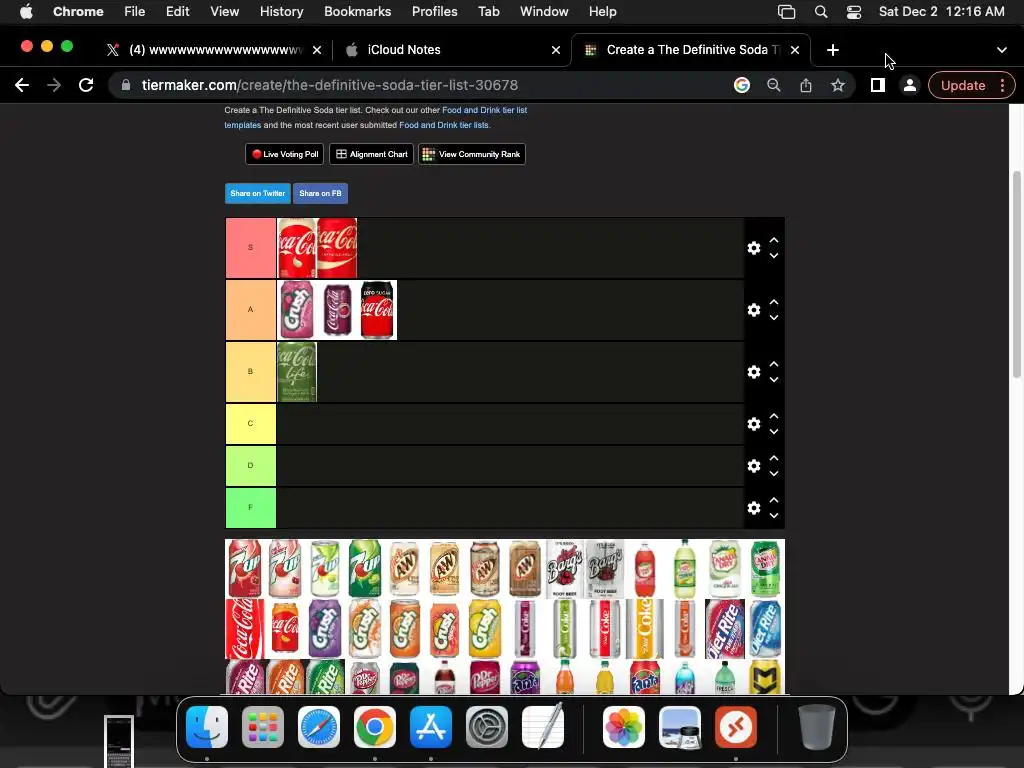The height and width of the screenshot is (768, 1024).
Task: Bookmark this page with star icon
Action: coord(838,86)
